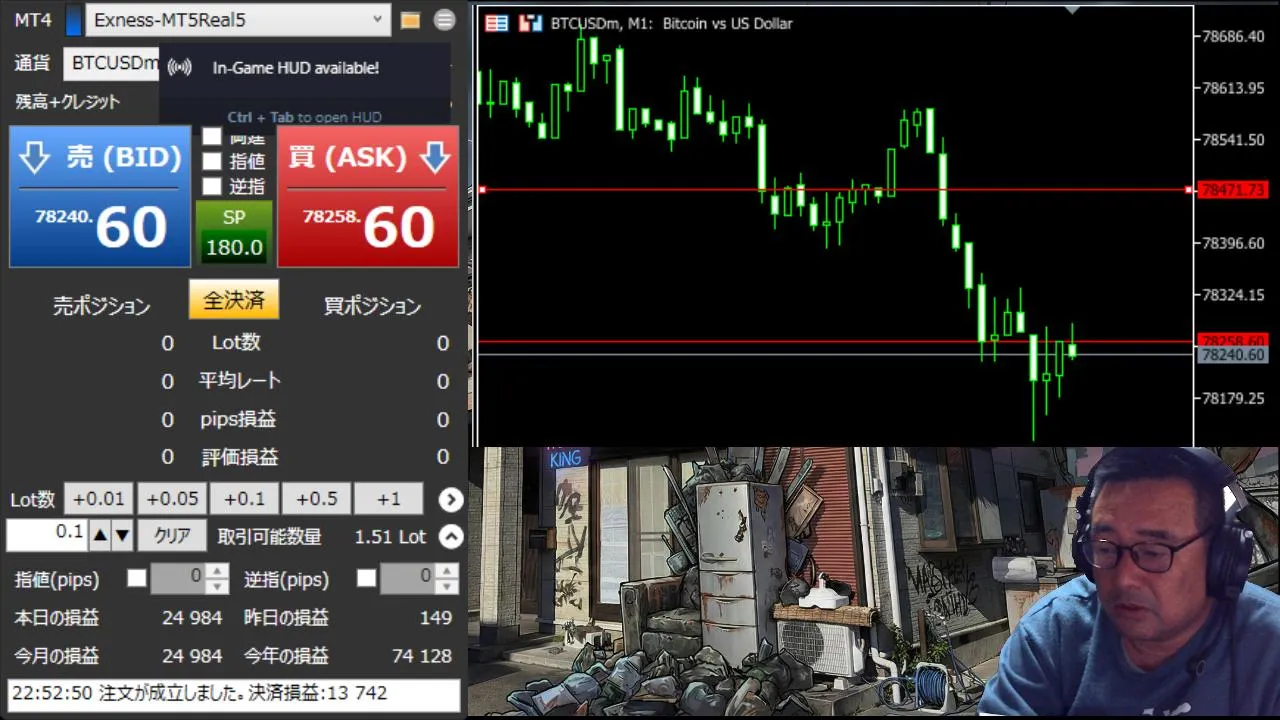This screenshot has width=1280, height=720.
Task: Add +0.1 to lot size
Action: (x=244, y=499)
